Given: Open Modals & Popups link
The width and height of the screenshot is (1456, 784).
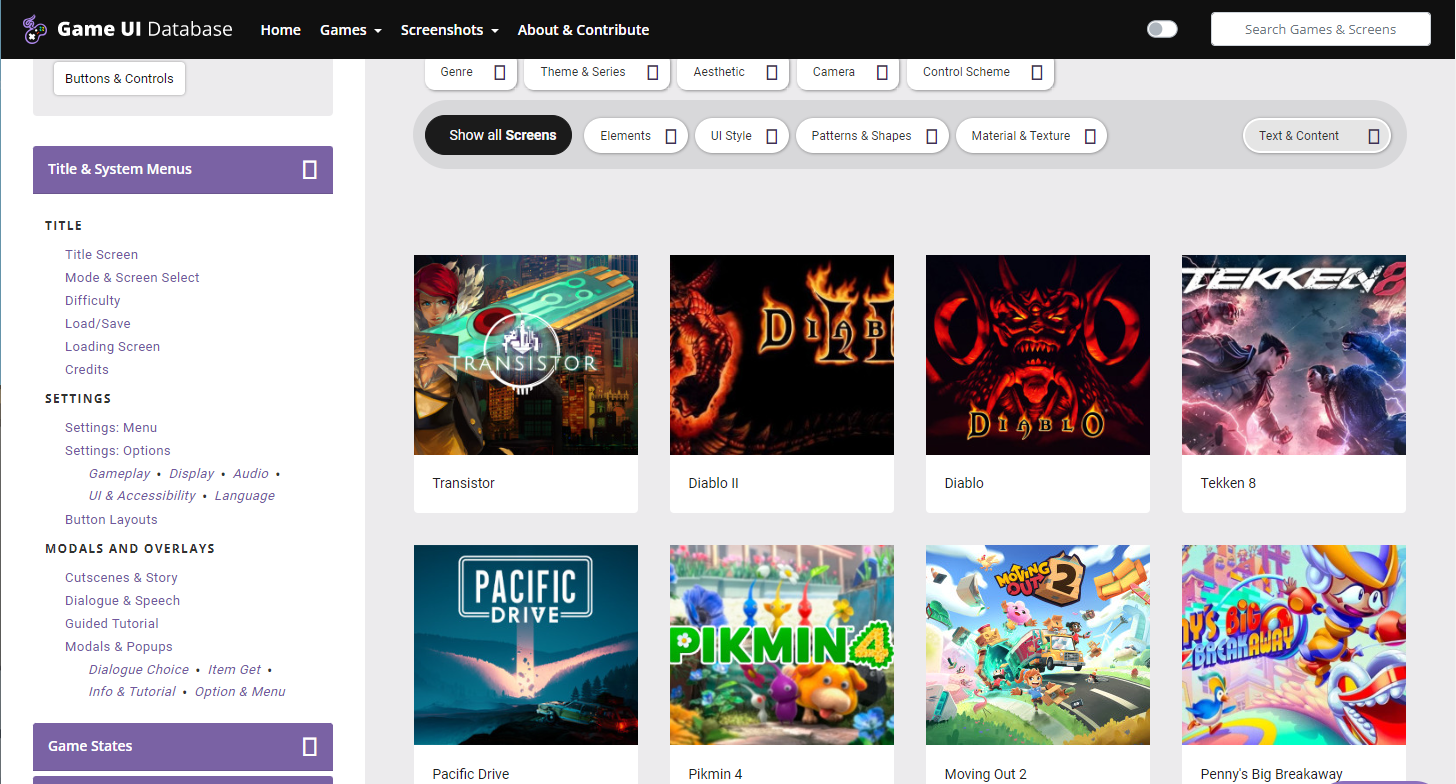Looking at the screenshot, I should coord(118,647).
